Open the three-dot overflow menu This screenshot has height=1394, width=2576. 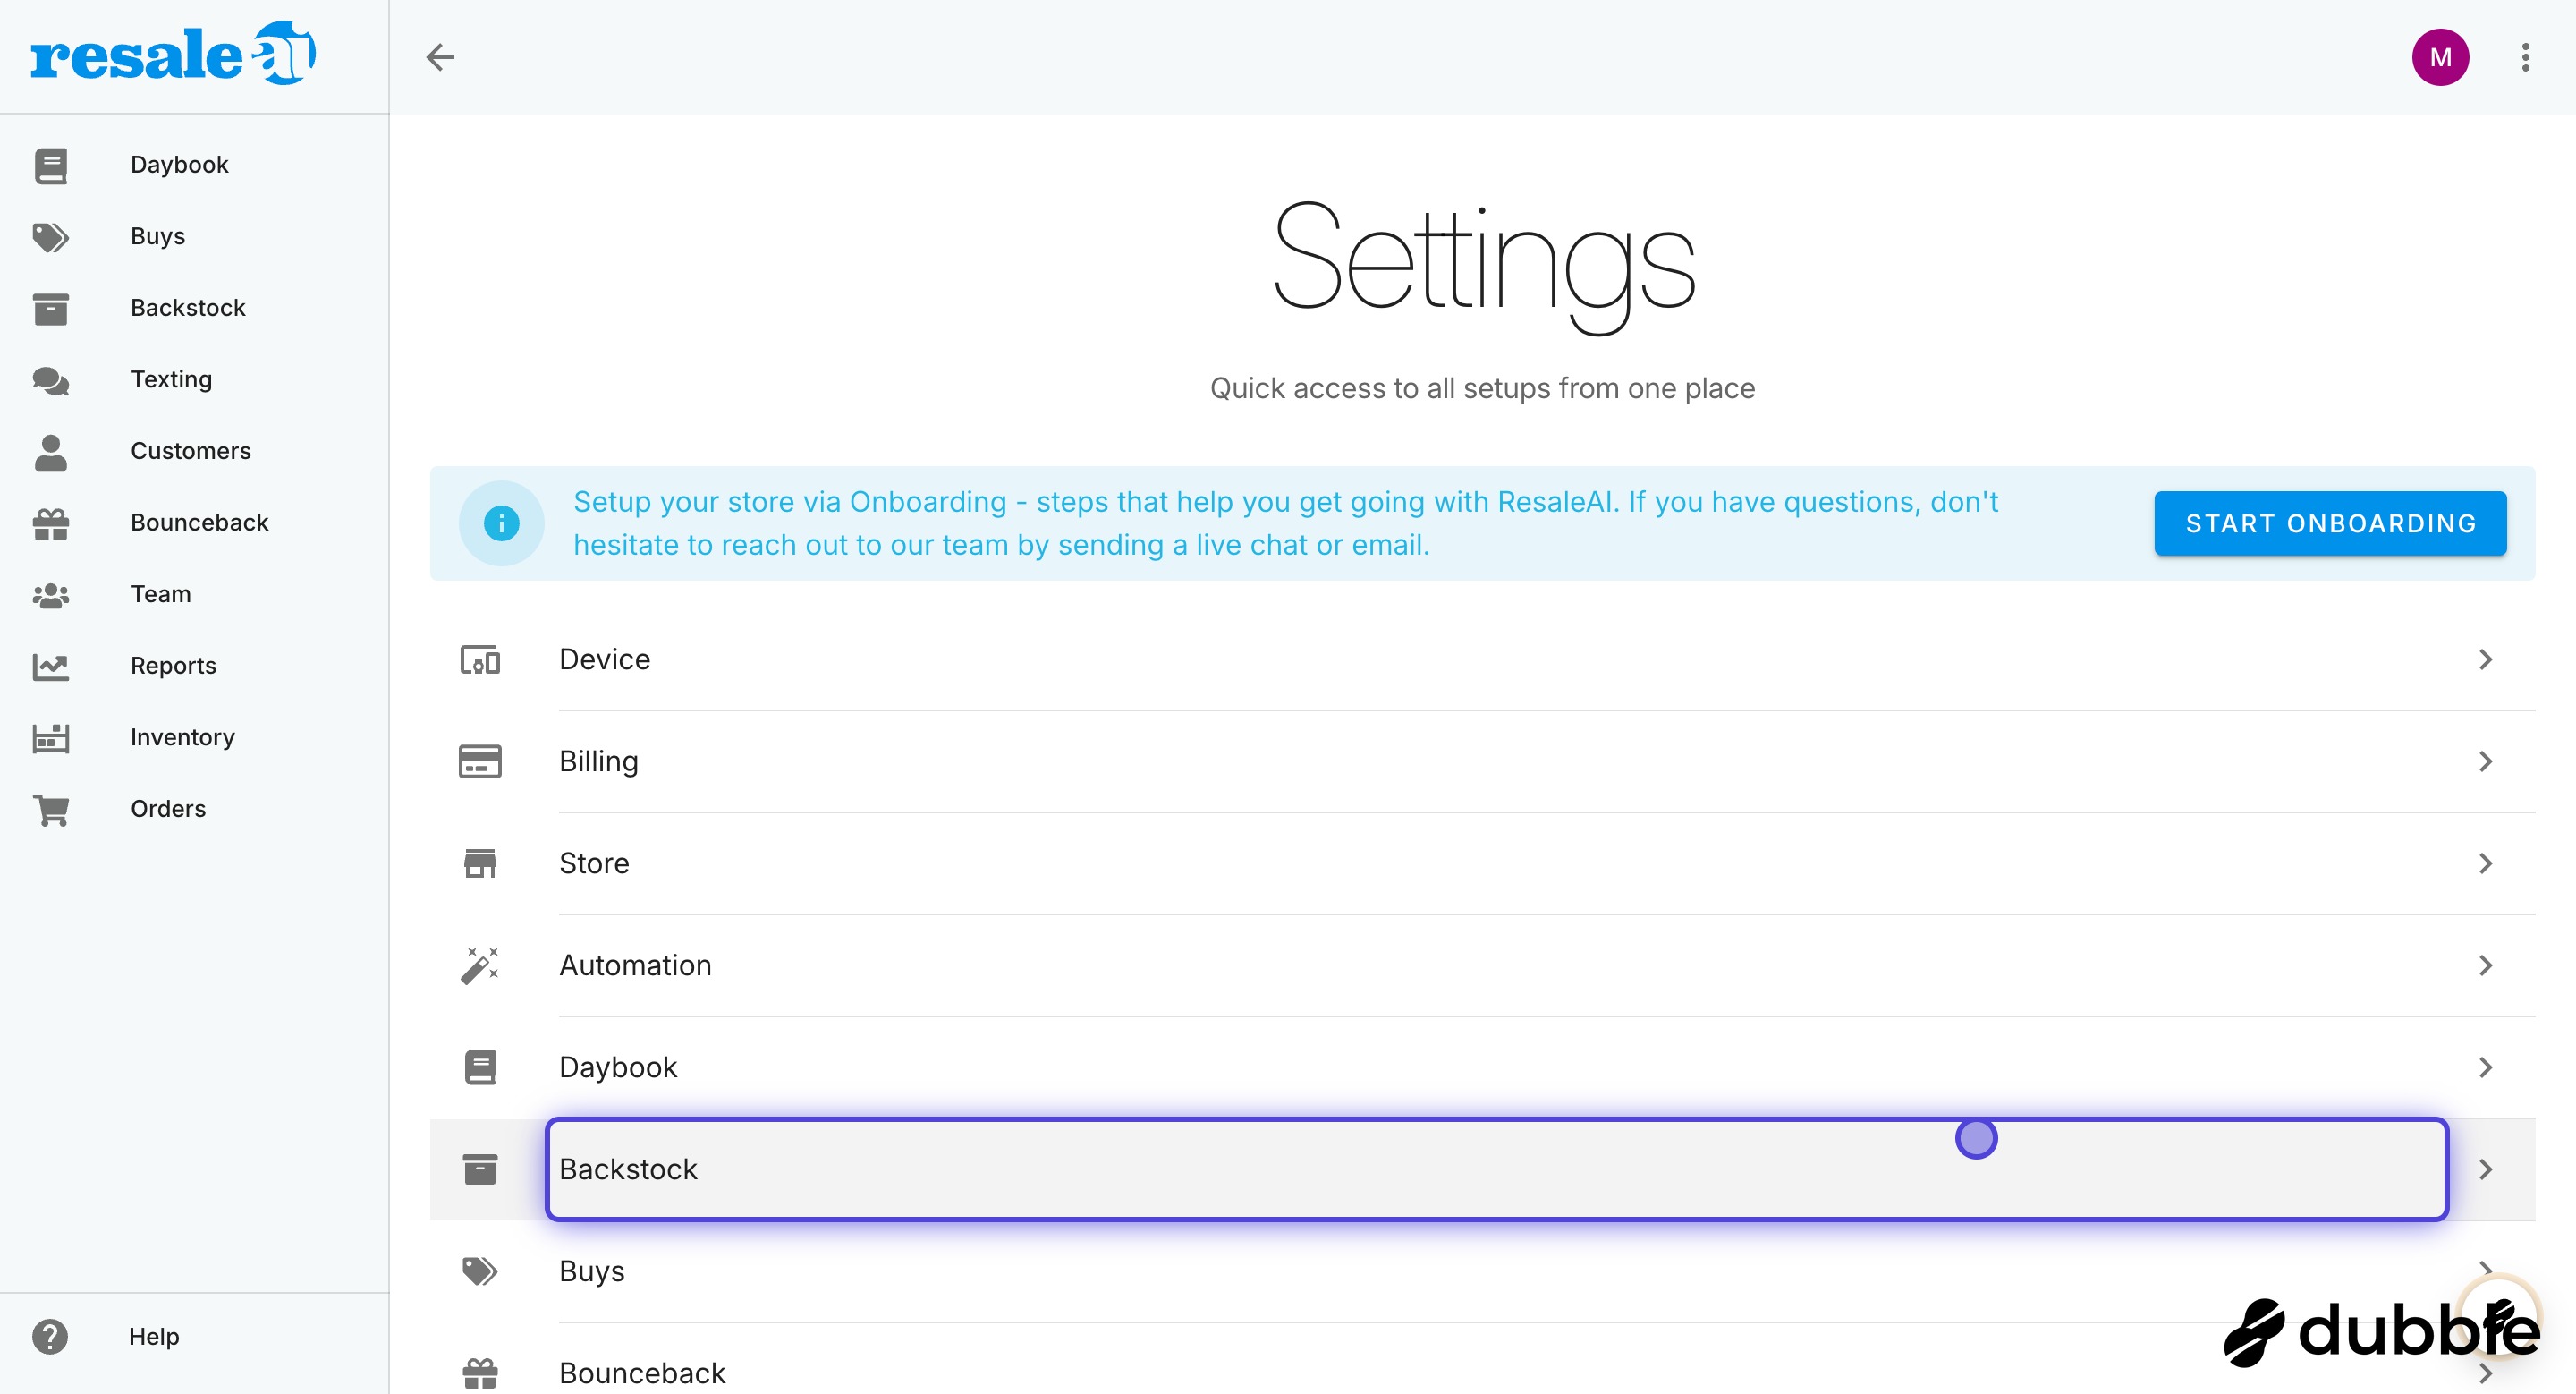coord(2525,57)
